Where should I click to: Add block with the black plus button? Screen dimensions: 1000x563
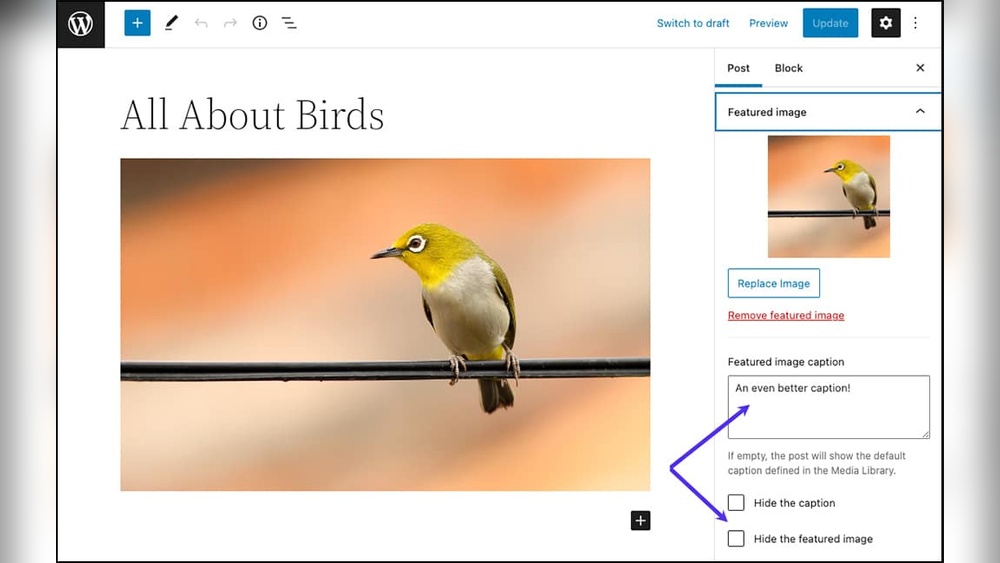pos(640,520)
